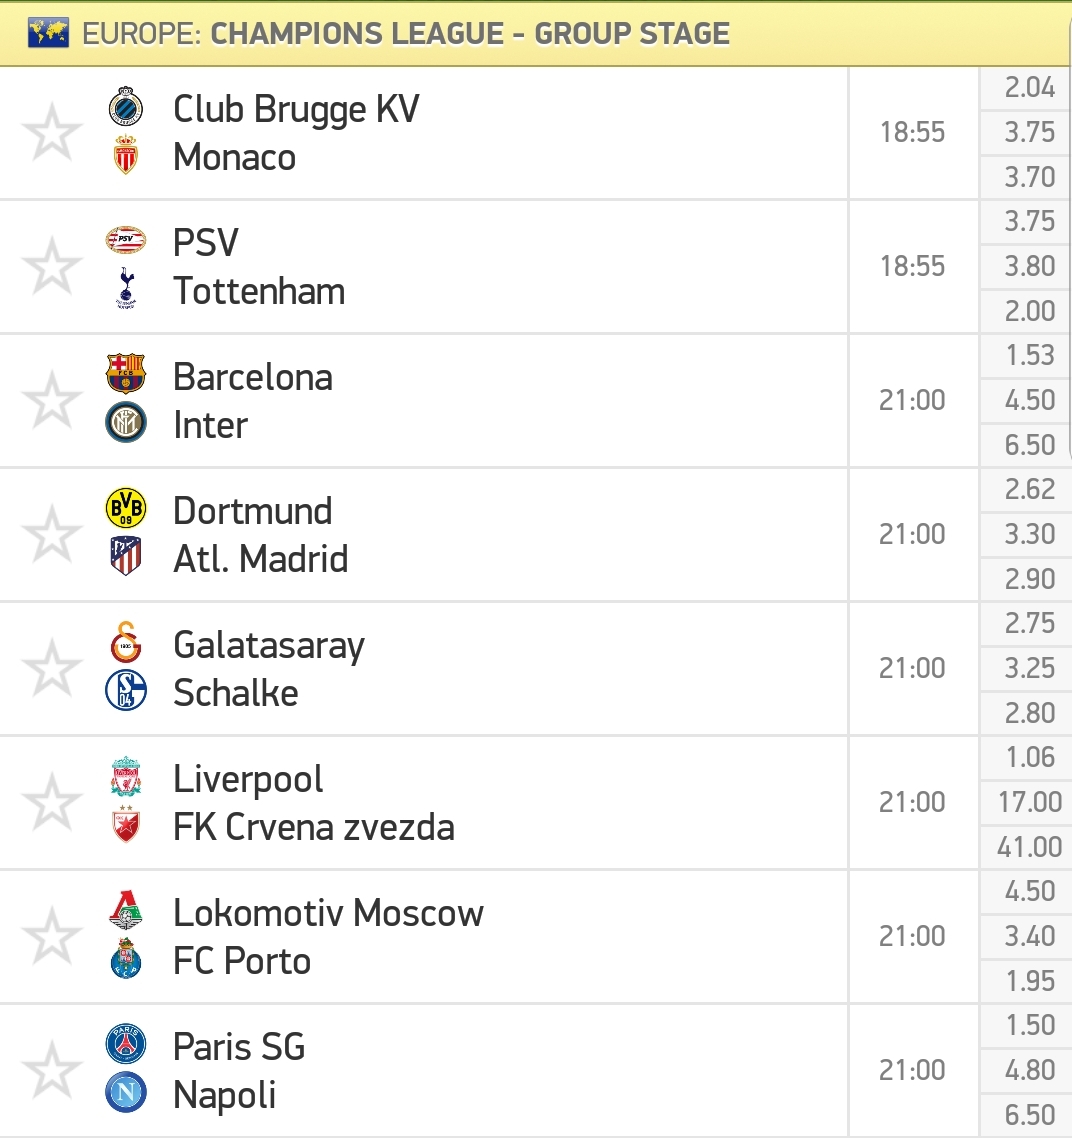Click the Club Brugge KV team crest

click(126, 108)
